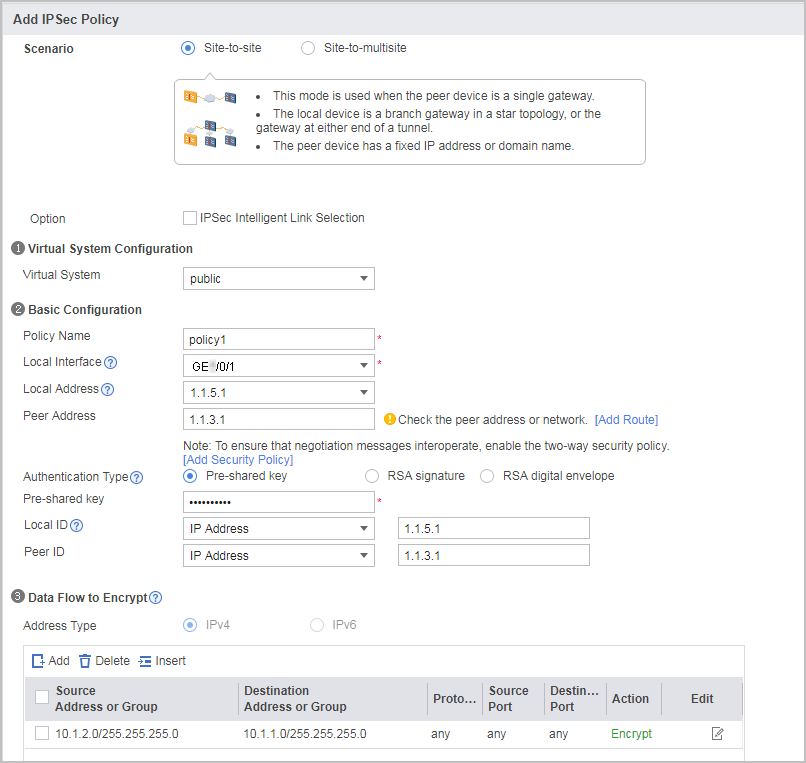Click the Insert row icon
Image resolution: width=806 pixels, height=763 pixels.
145,661
